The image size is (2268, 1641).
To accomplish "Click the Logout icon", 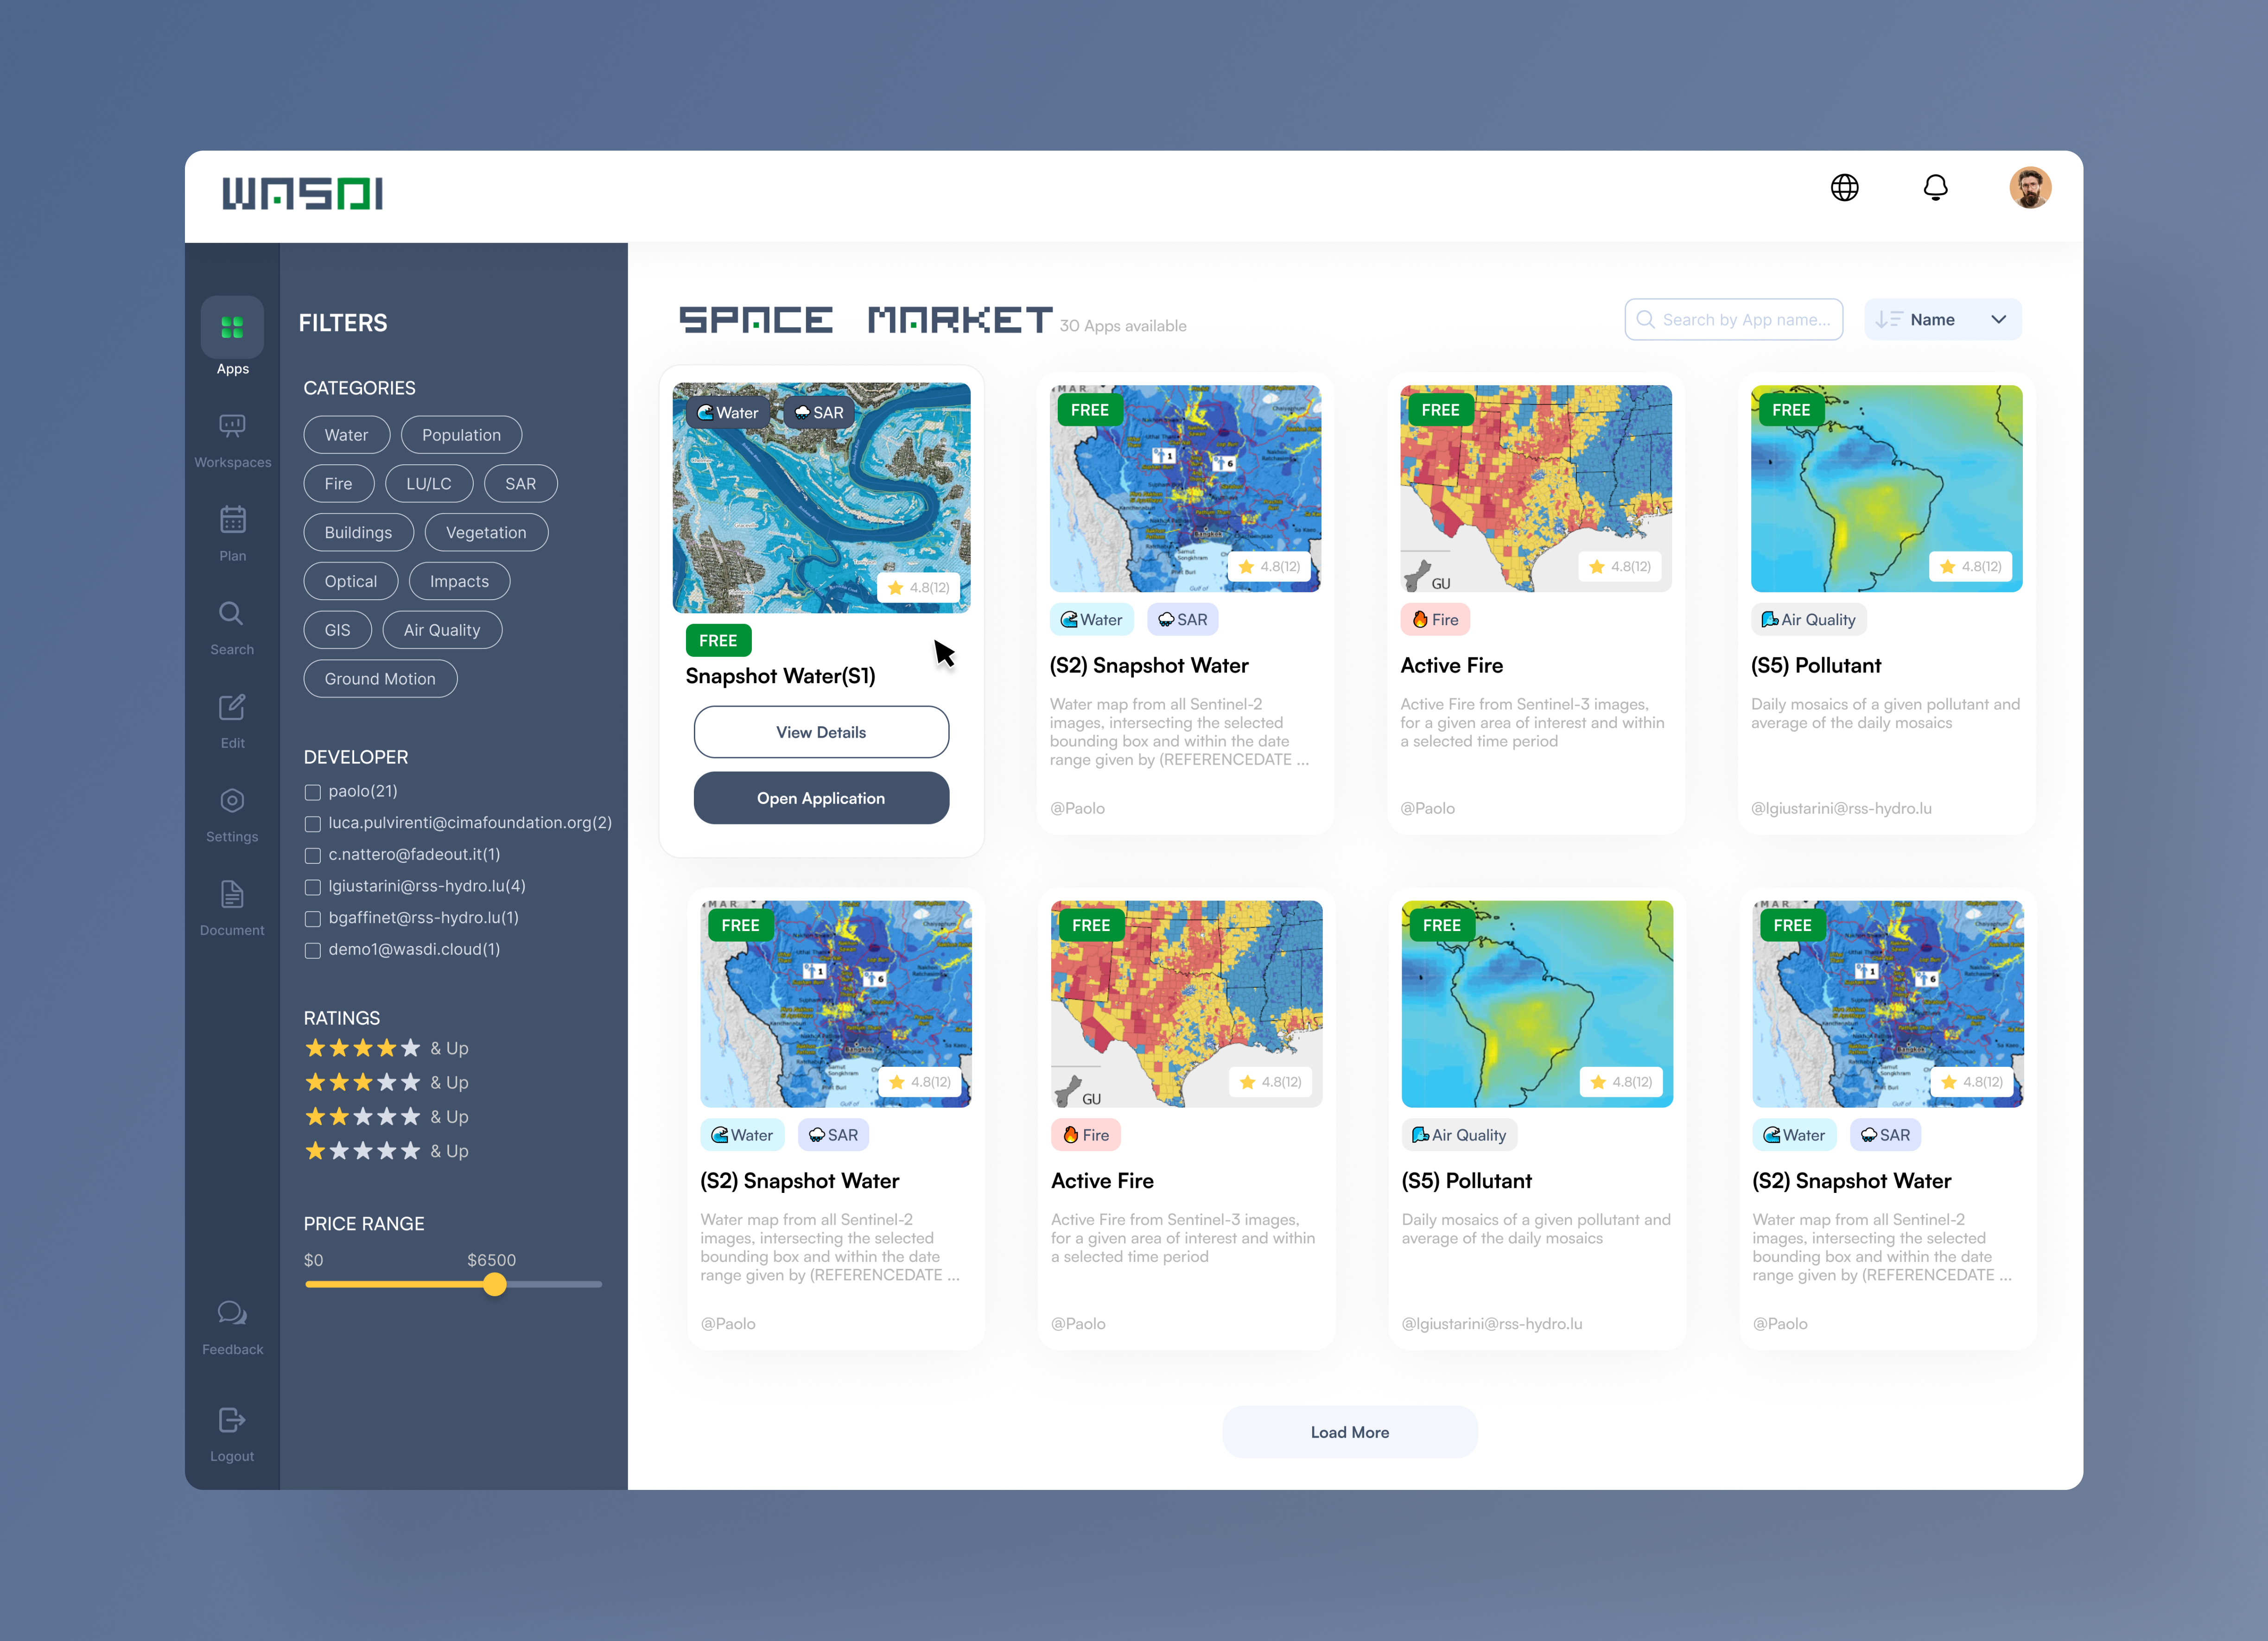I will click(x=232, y=1421).
